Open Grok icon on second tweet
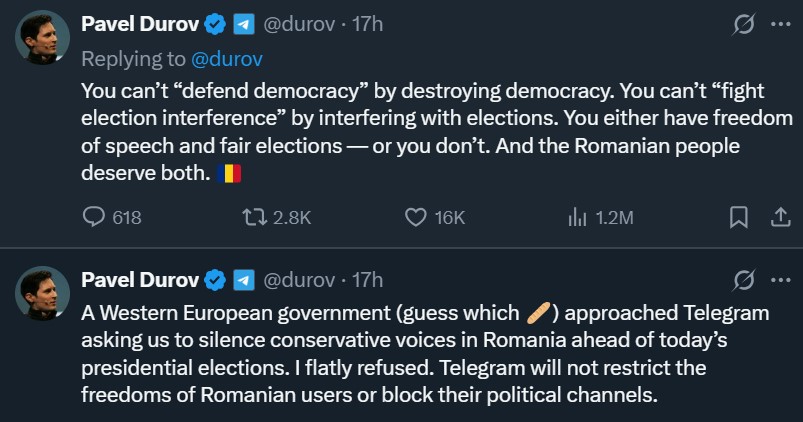The width and height of the screenshot is (803, 422). tap(744, 279)
